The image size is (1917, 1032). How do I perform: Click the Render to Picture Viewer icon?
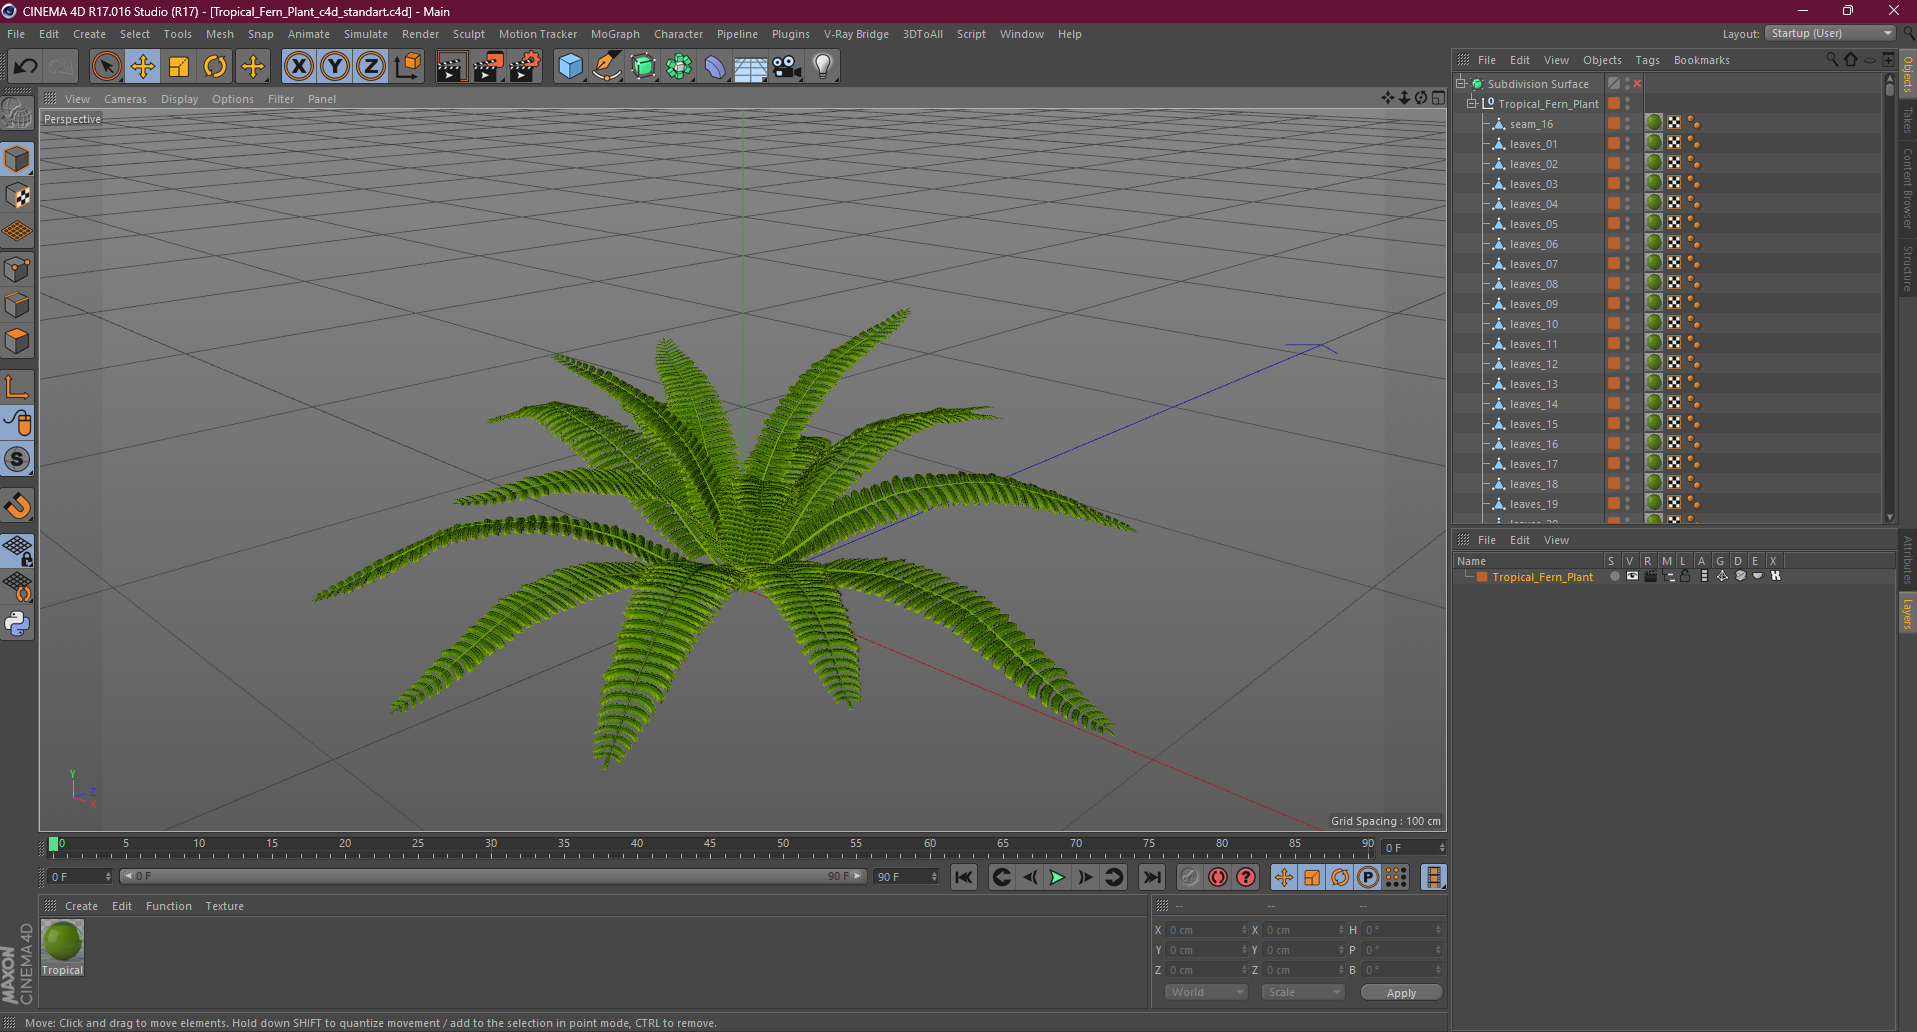tap(488, 67)
